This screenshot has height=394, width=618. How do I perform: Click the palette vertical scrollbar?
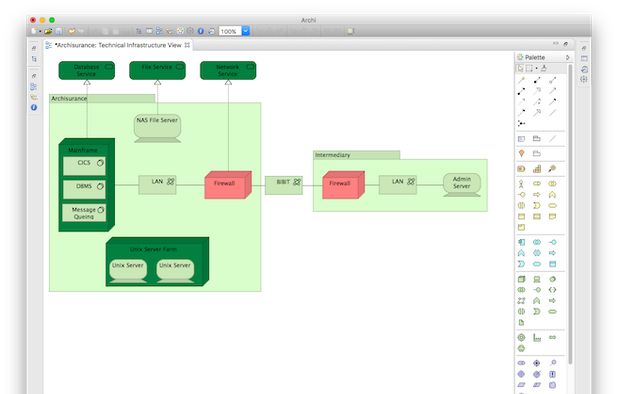[x=570, y=214]
